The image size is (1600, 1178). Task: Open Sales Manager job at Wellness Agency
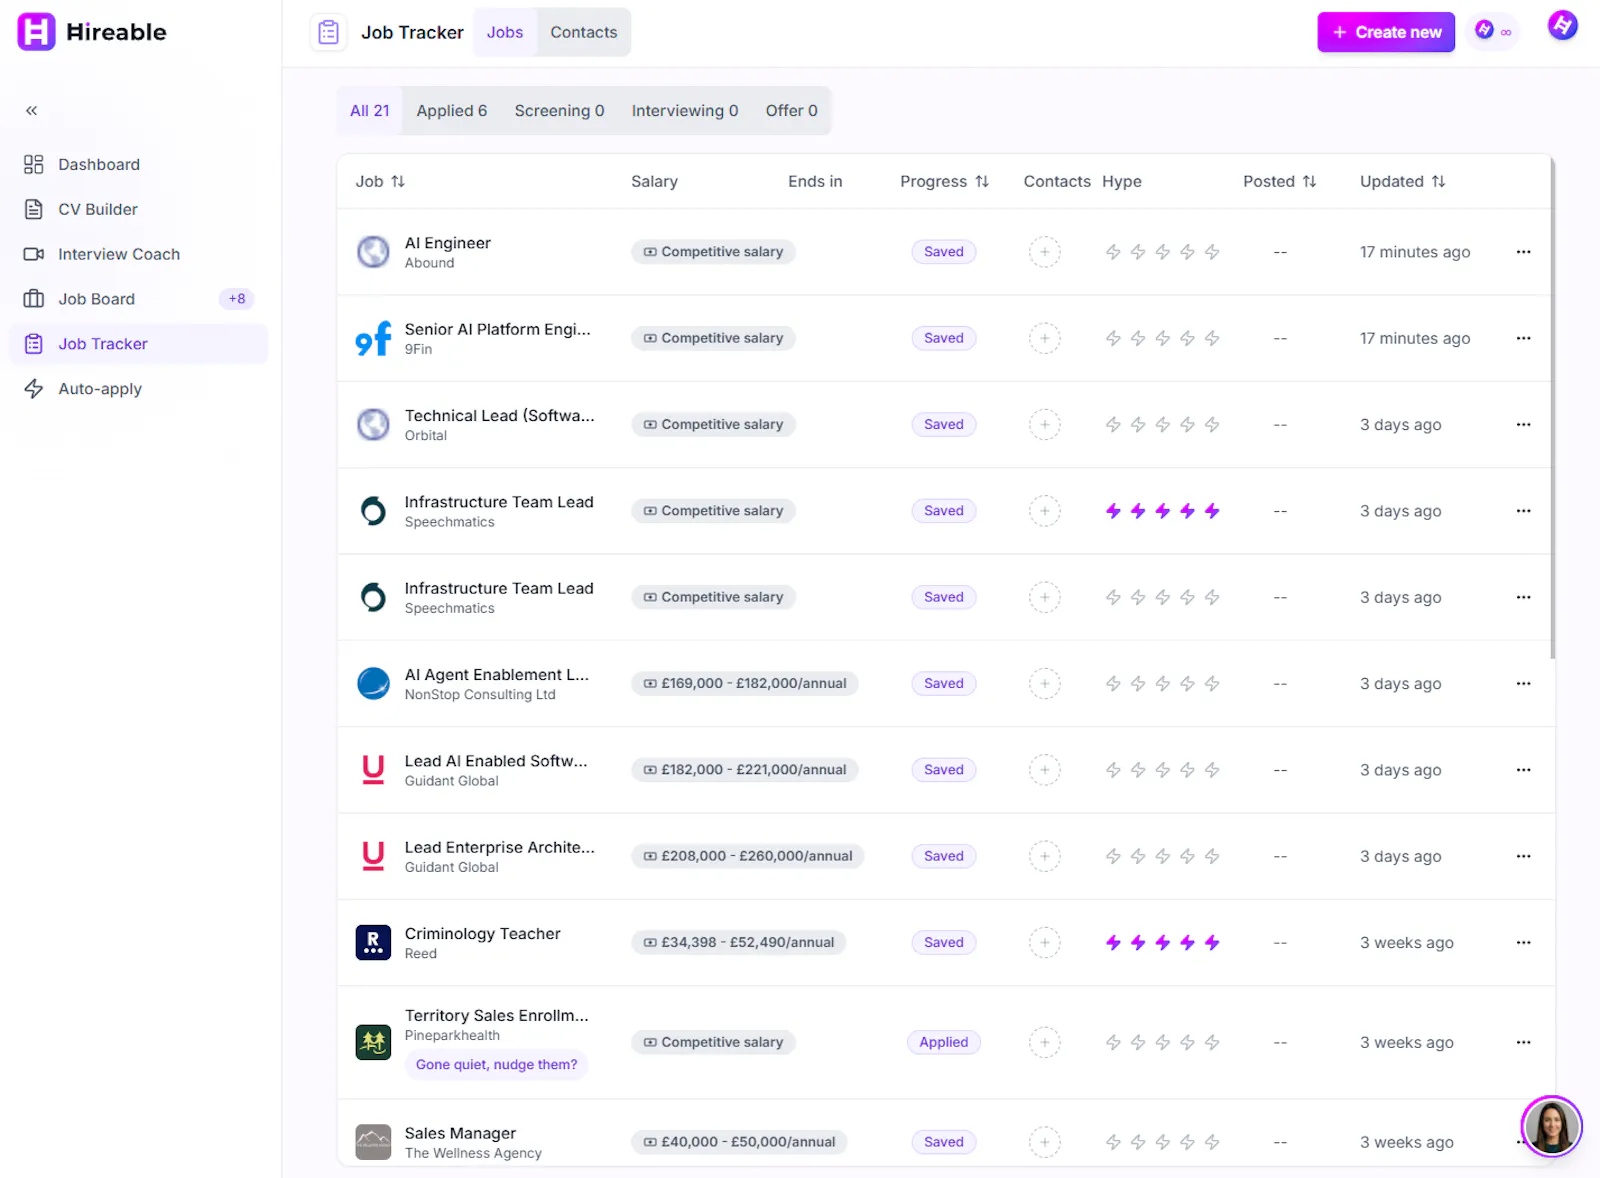[x=460, y=1133]
